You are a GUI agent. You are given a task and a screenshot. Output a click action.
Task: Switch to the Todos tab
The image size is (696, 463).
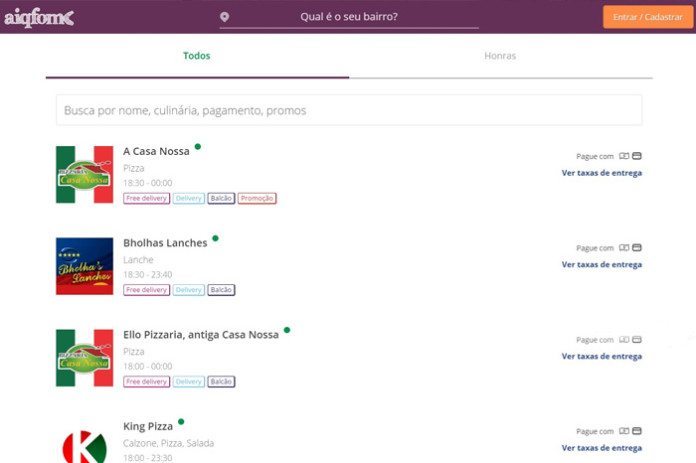pos(197,56)
